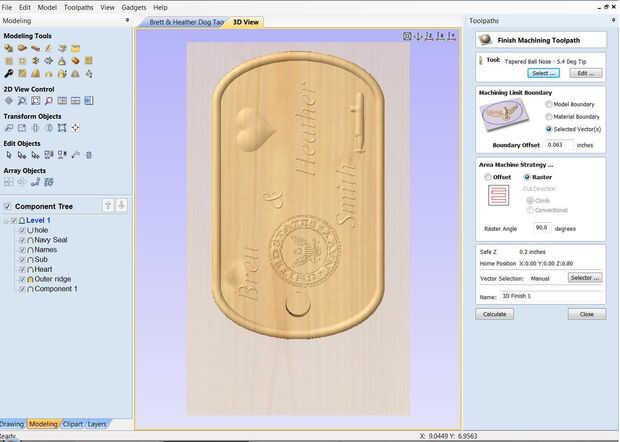Click the Toolpaths panel pin icon
The width and height of the screenshot is (620, 442).
pos(613,20)
